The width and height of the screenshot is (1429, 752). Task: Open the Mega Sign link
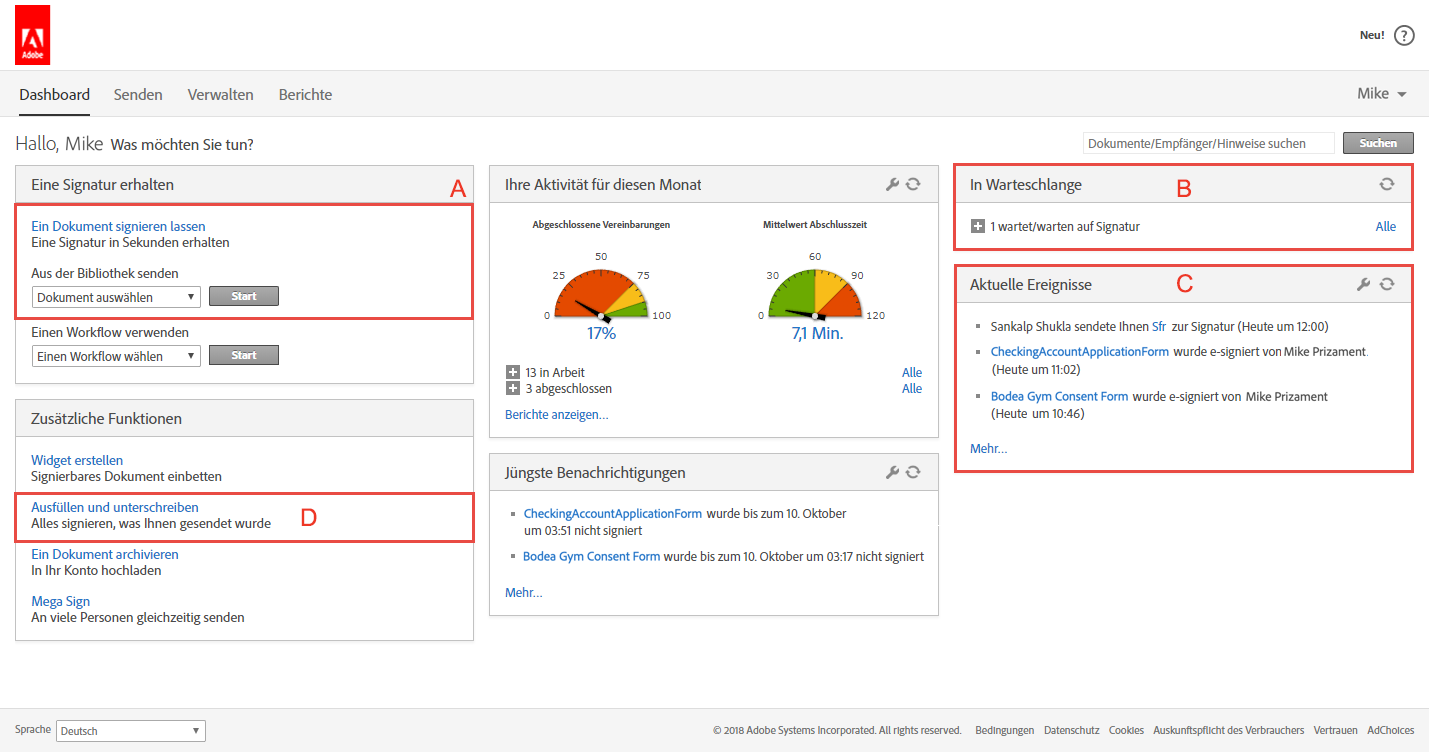(61, 601)
